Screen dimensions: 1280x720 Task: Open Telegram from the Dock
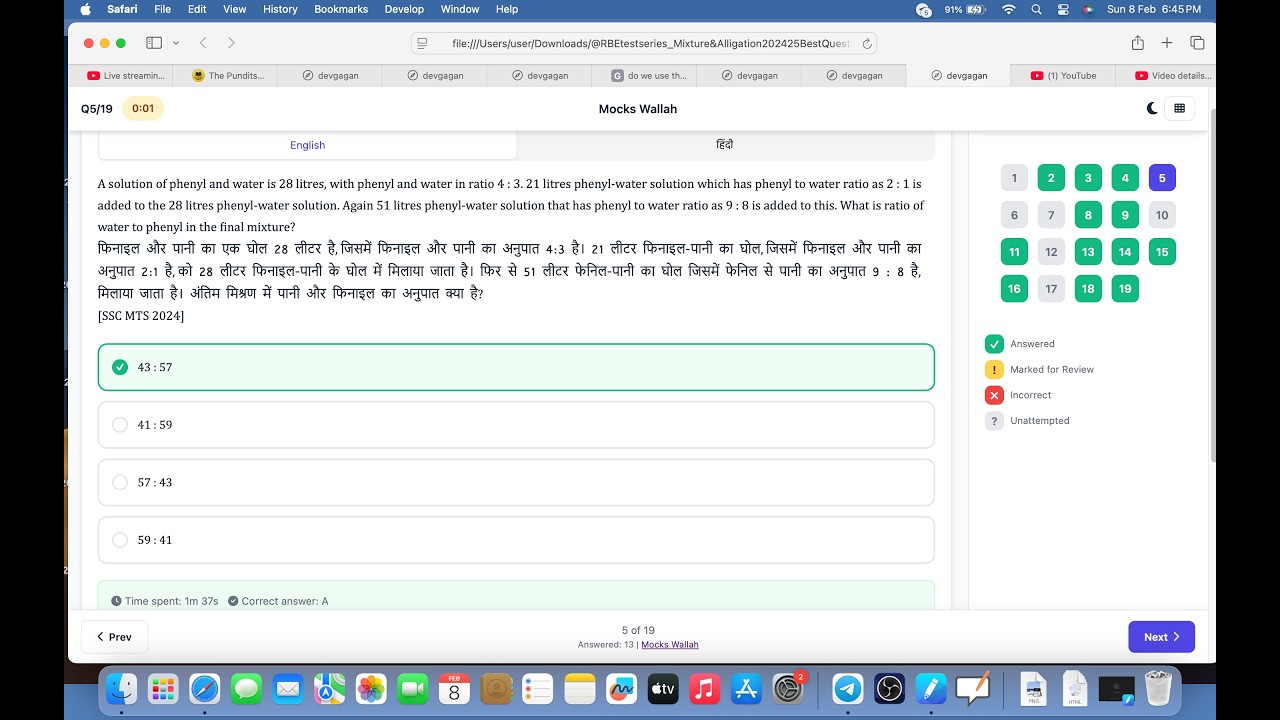click(848, 688)
